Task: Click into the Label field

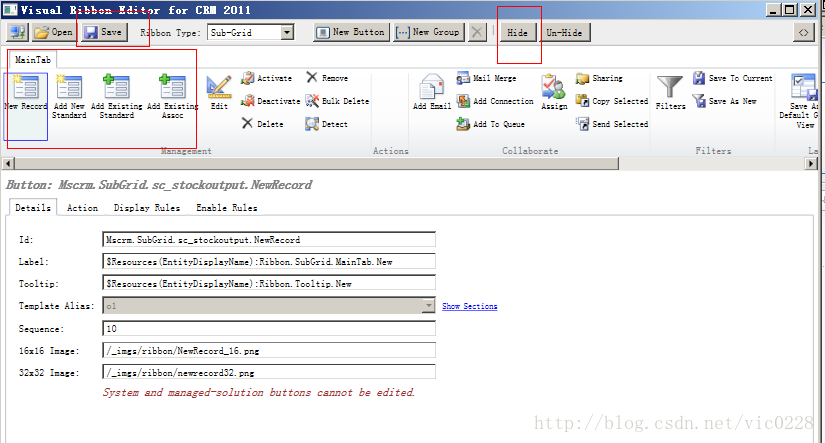Action: tap(269, 261)
